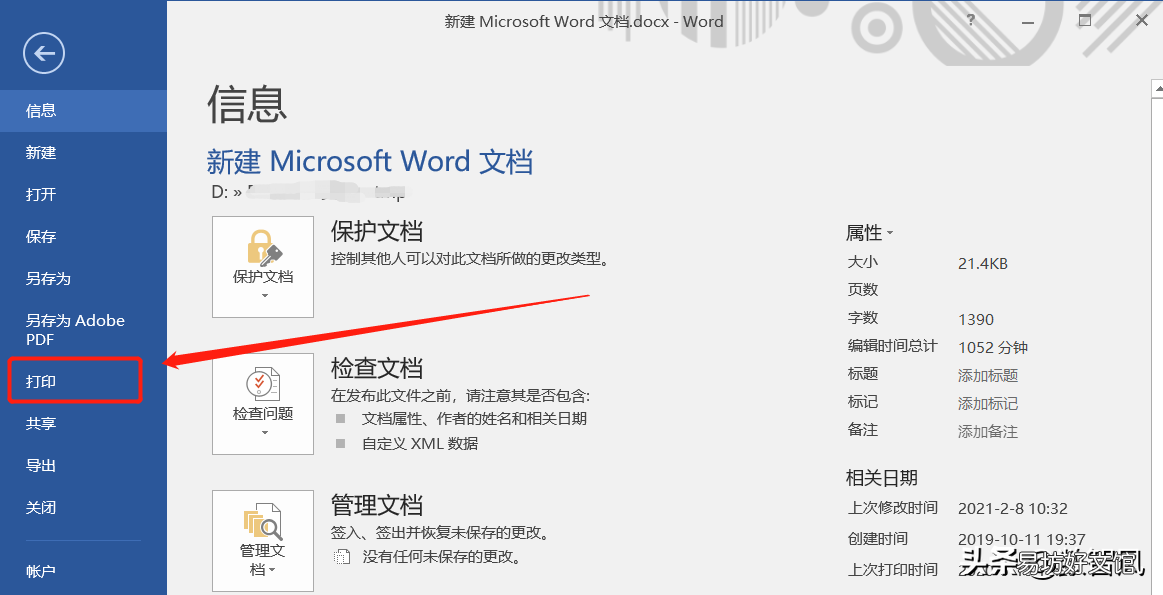
Task: Open the 帐户 account page
Action: (83, 571)
